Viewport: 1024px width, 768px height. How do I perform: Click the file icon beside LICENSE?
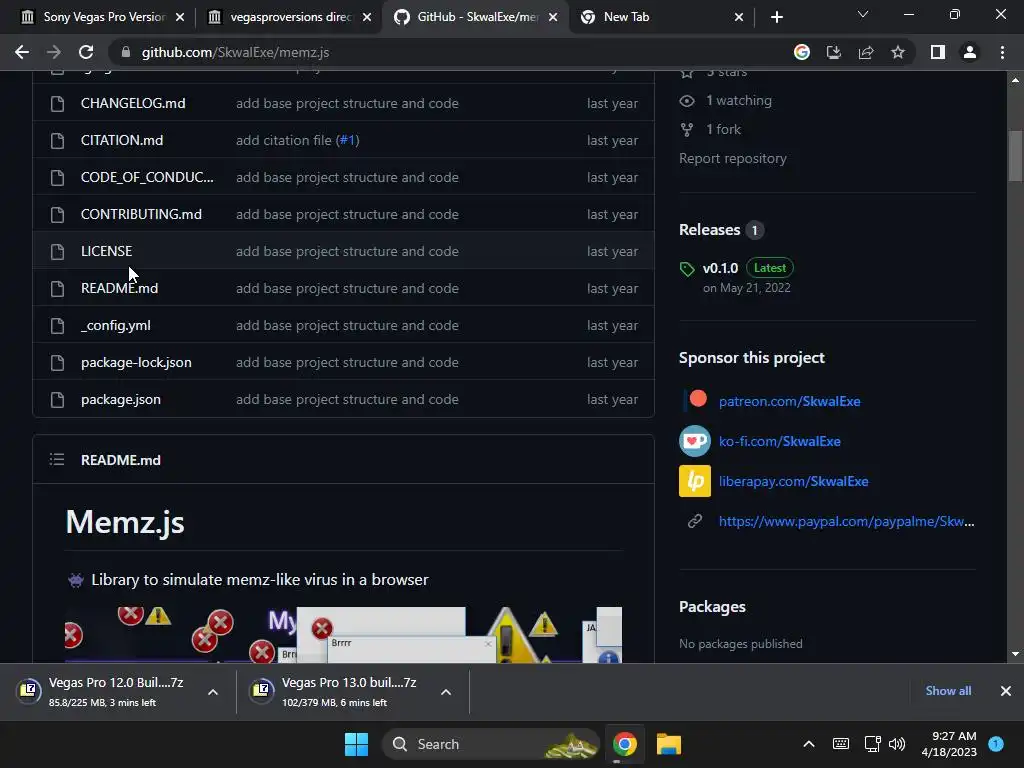57,251
